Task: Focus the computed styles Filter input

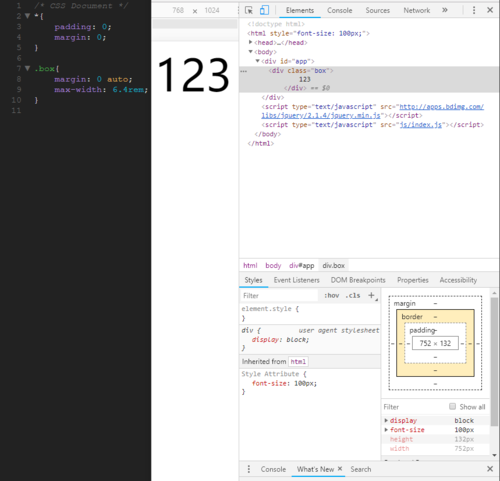Action: pyautogui.click(x=413, y=407)
